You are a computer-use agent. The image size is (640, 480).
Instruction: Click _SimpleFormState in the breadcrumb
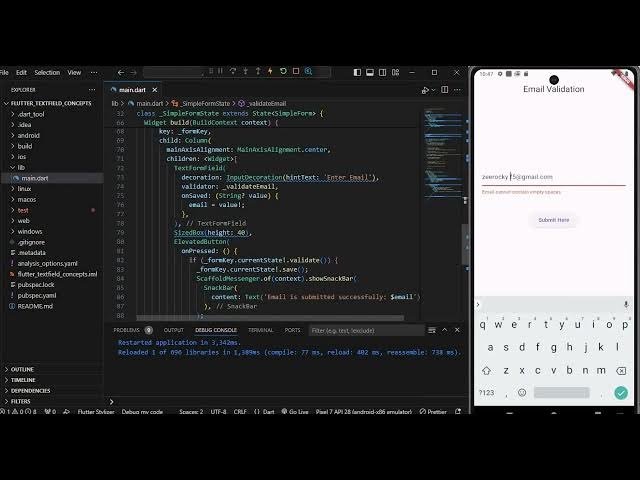(x=206, y=104)
